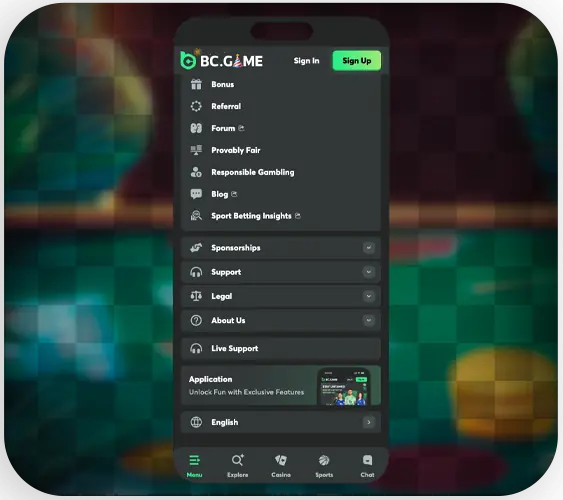Open the Responsible Gambling entry
563x500 pixels.
tap(253, 172)
